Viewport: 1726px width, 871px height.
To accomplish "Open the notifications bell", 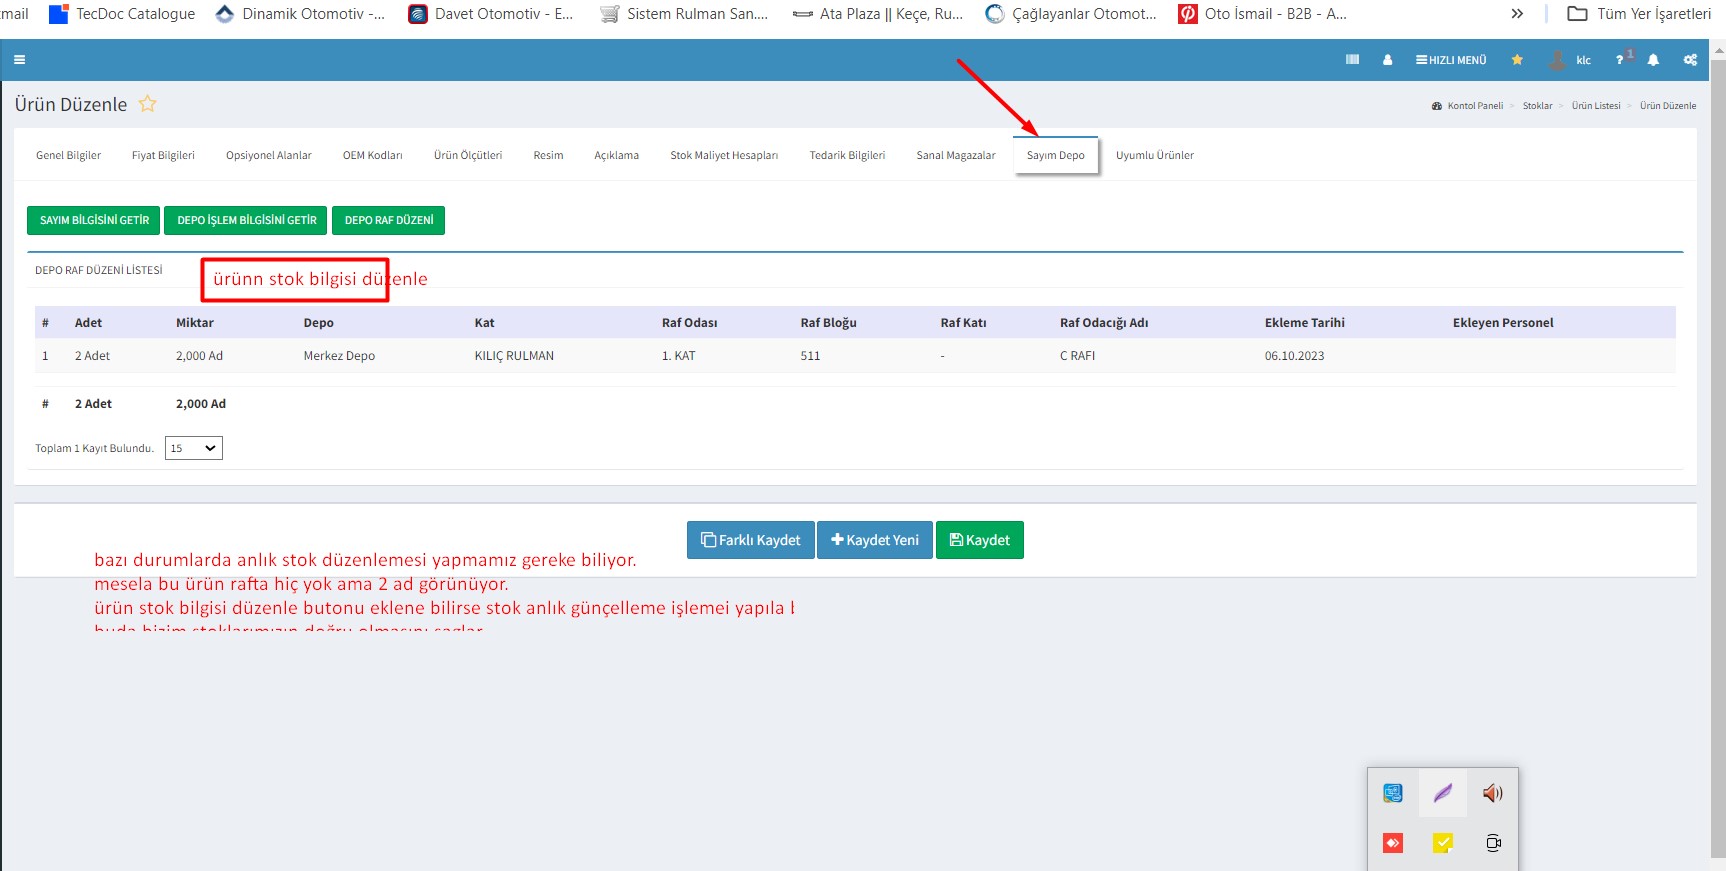I will click(x=1653, y=60).
